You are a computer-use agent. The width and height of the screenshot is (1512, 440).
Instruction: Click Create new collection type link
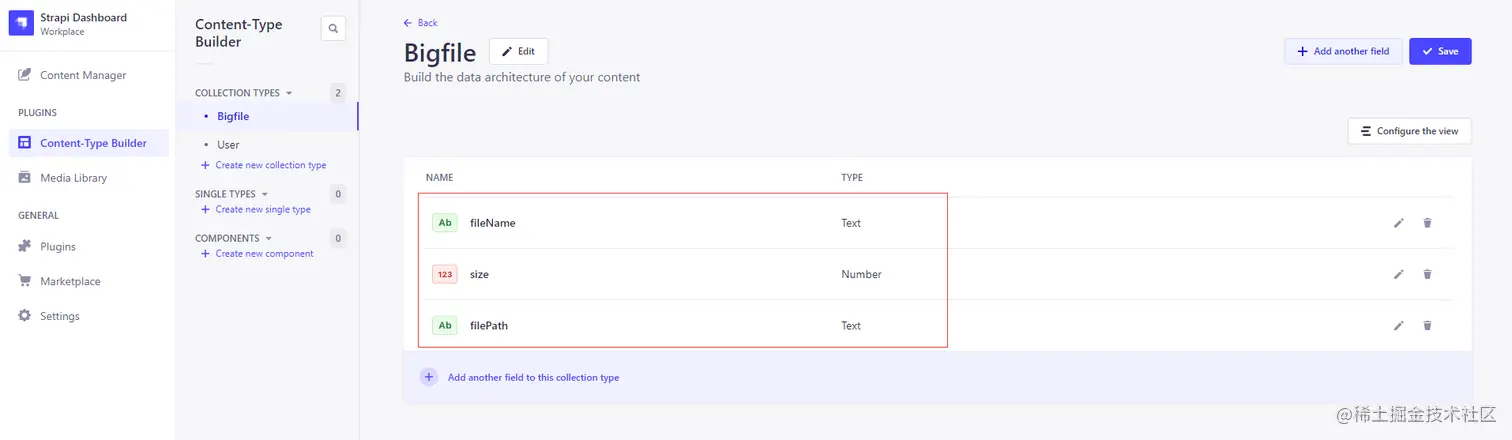coord(264,165)
